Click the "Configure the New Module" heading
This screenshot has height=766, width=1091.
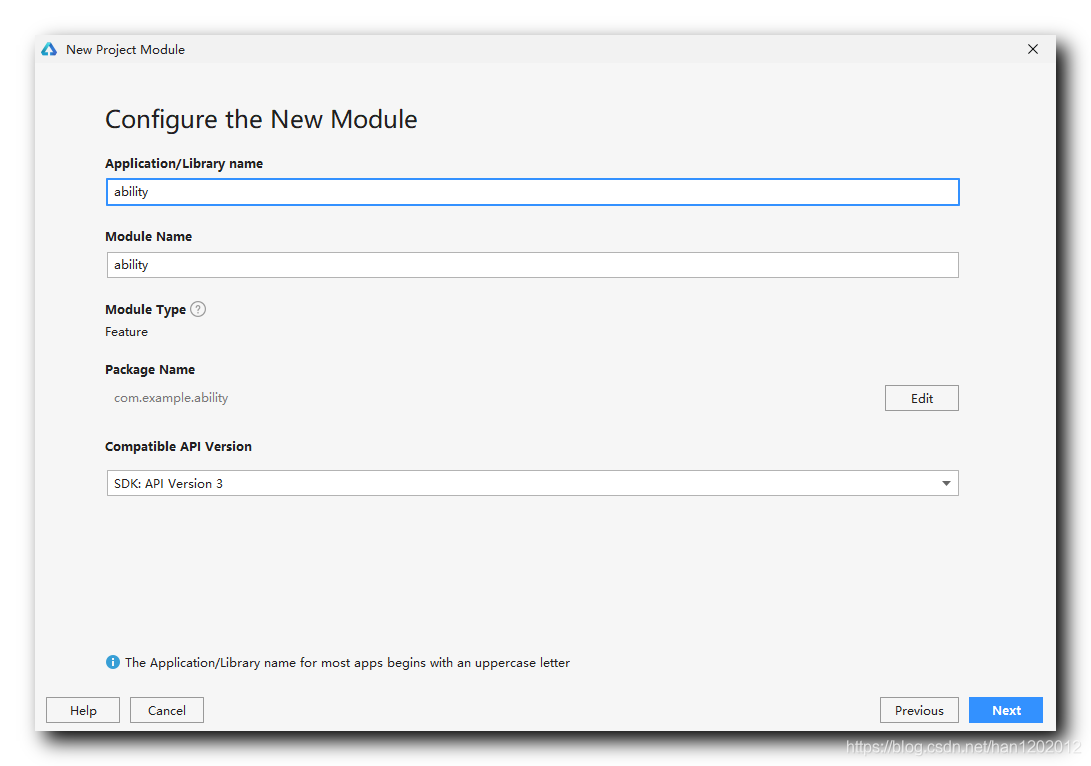pos(261,120)
